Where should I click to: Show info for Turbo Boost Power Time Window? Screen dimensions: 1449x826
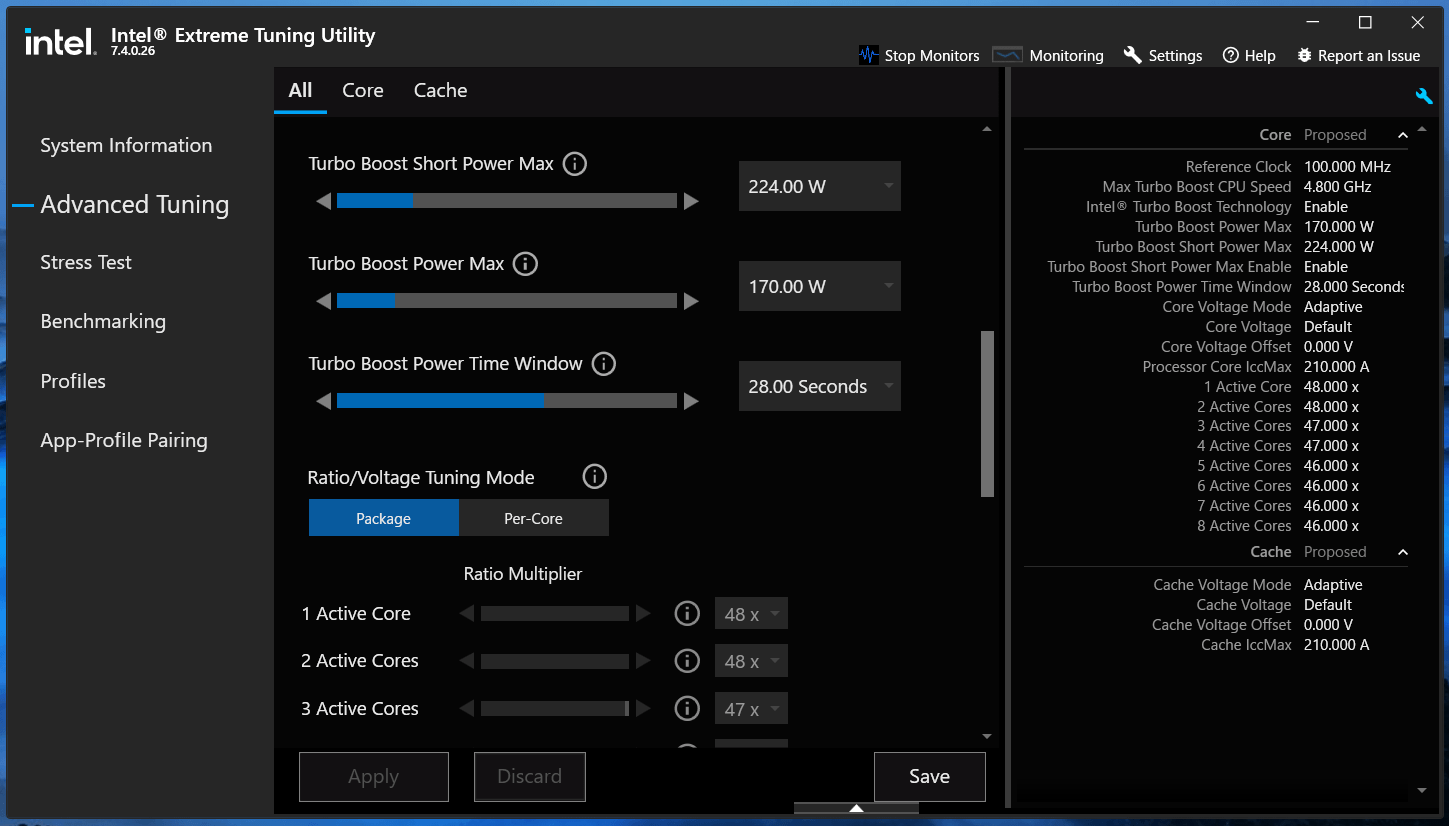pos(604,364)
